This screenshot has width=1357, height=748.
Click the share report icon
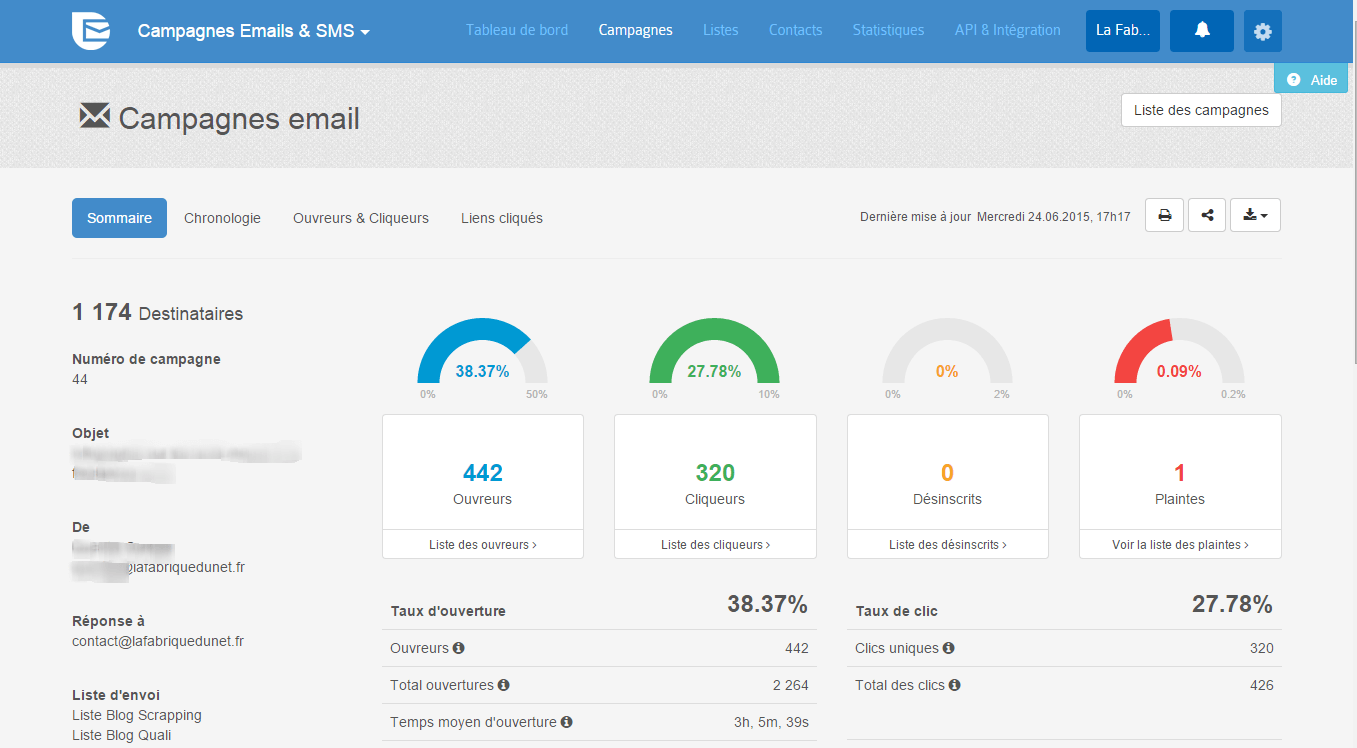click(x=1207, y=215)
